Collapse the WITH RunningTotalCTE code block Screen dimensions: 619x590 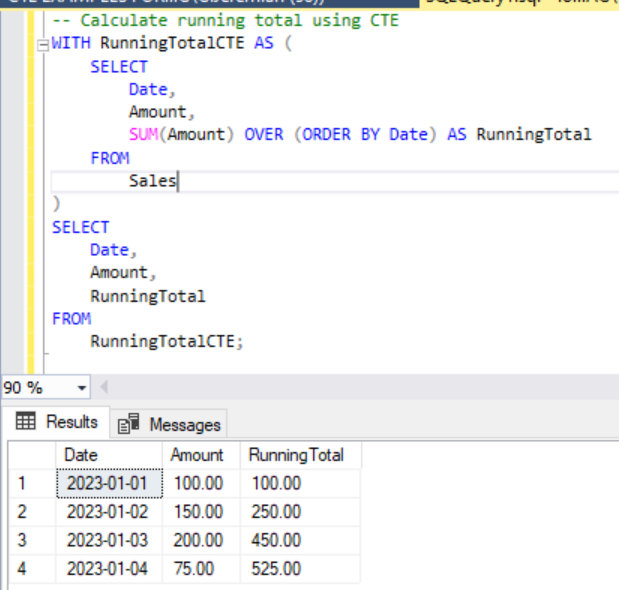coord(41,45)
